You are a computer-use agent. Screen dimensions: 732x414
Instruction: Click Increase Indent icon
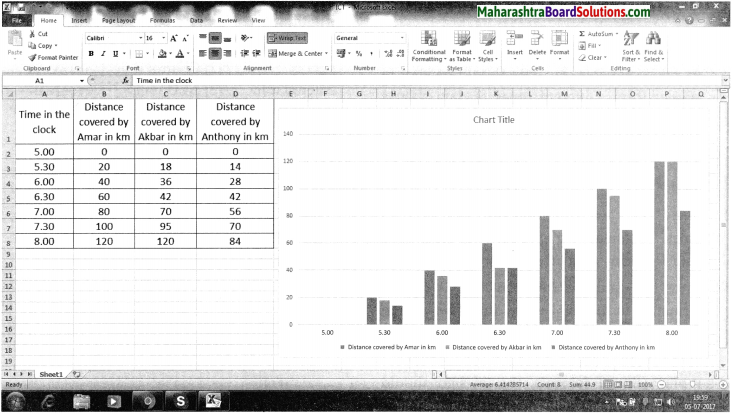pyautogui.click(x=256, y=54)
